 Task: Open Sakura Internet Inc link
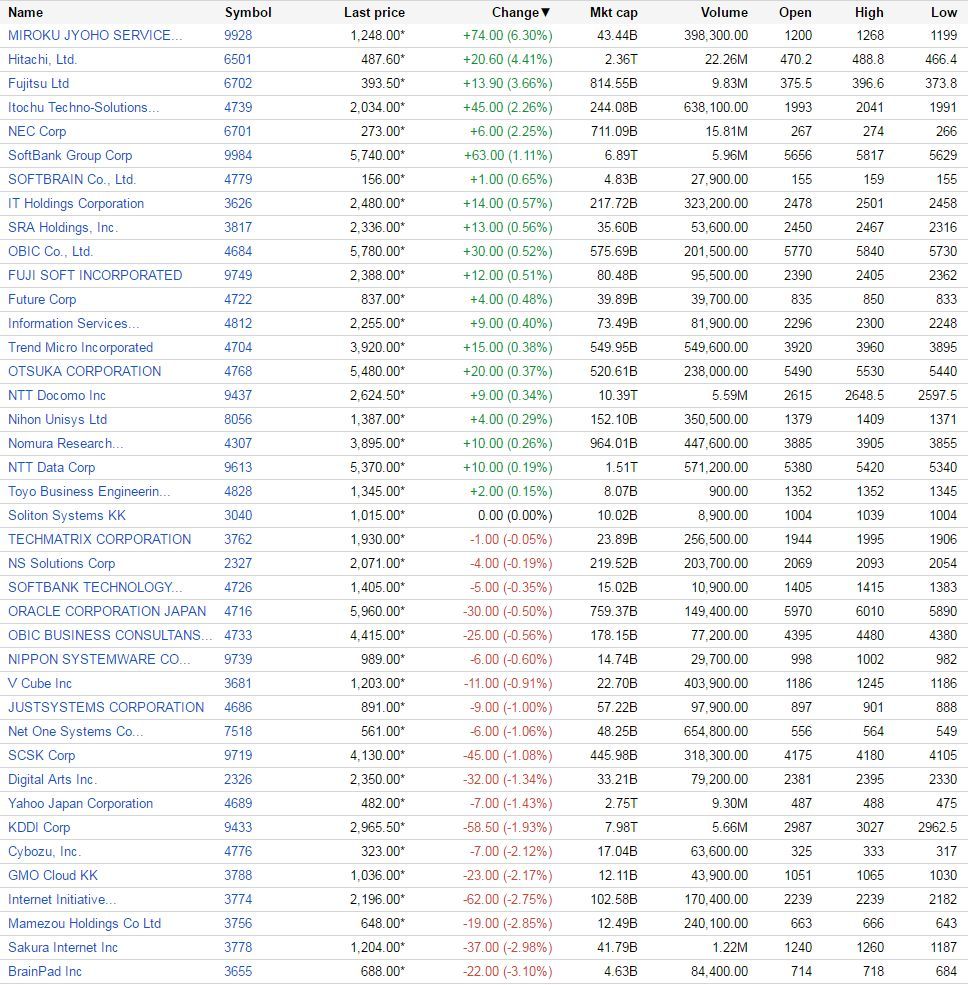[x=63, y=948]
